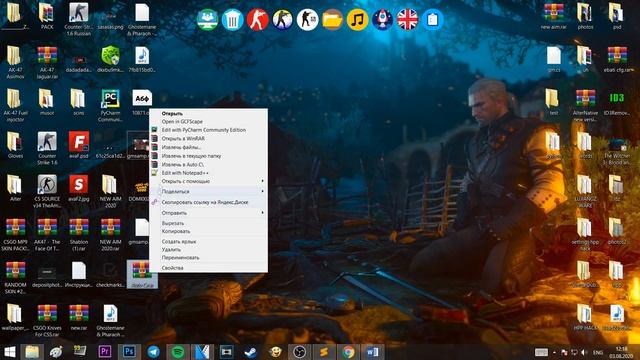Switch the ENG input language indicator
The width and height of the screenshot is (640, 360).
point(598,352)
